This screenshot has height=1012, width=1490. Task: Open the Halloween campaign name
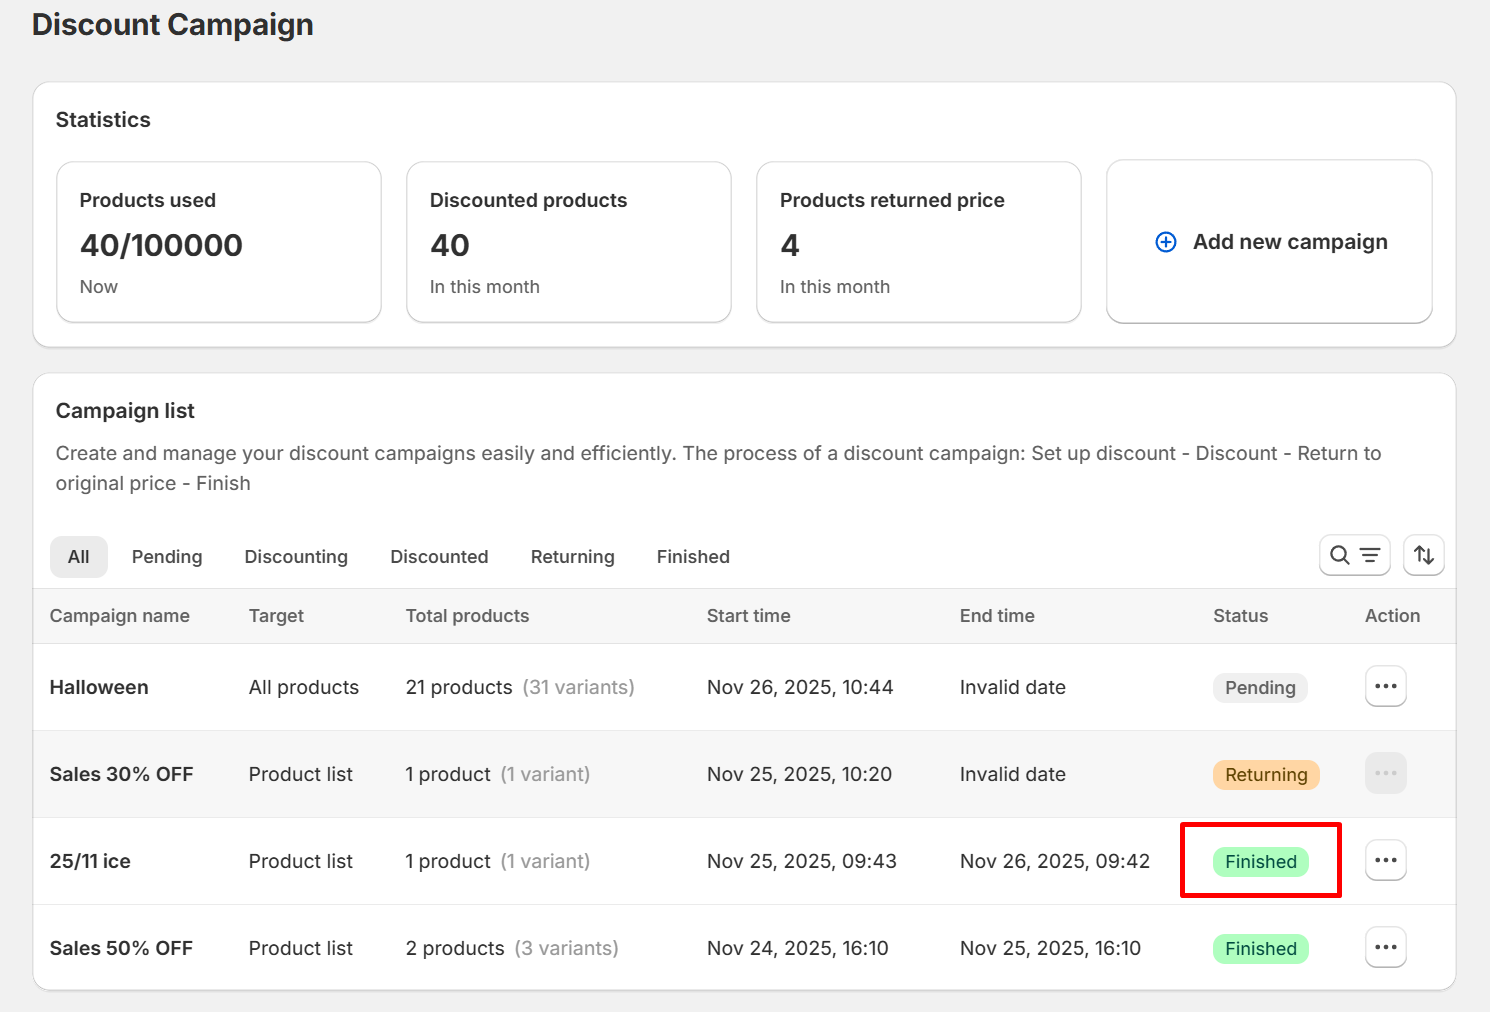(99, 688)
